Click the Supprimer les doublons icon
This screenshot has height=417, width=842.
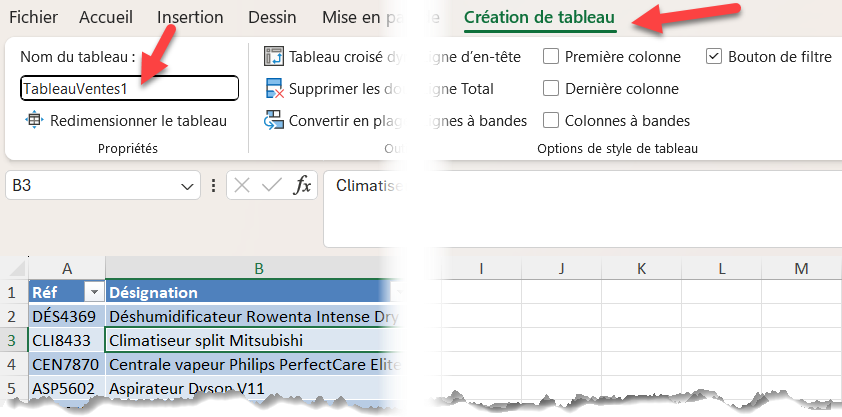tap(273, 89)
